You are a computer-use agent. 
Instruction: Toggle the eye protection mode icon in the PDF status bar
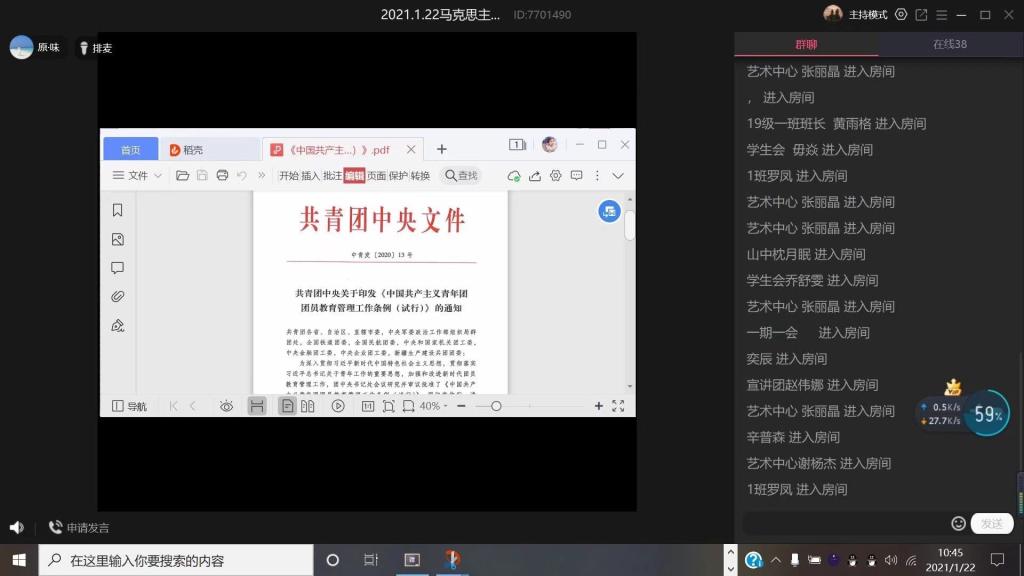(x=226, y=406)
